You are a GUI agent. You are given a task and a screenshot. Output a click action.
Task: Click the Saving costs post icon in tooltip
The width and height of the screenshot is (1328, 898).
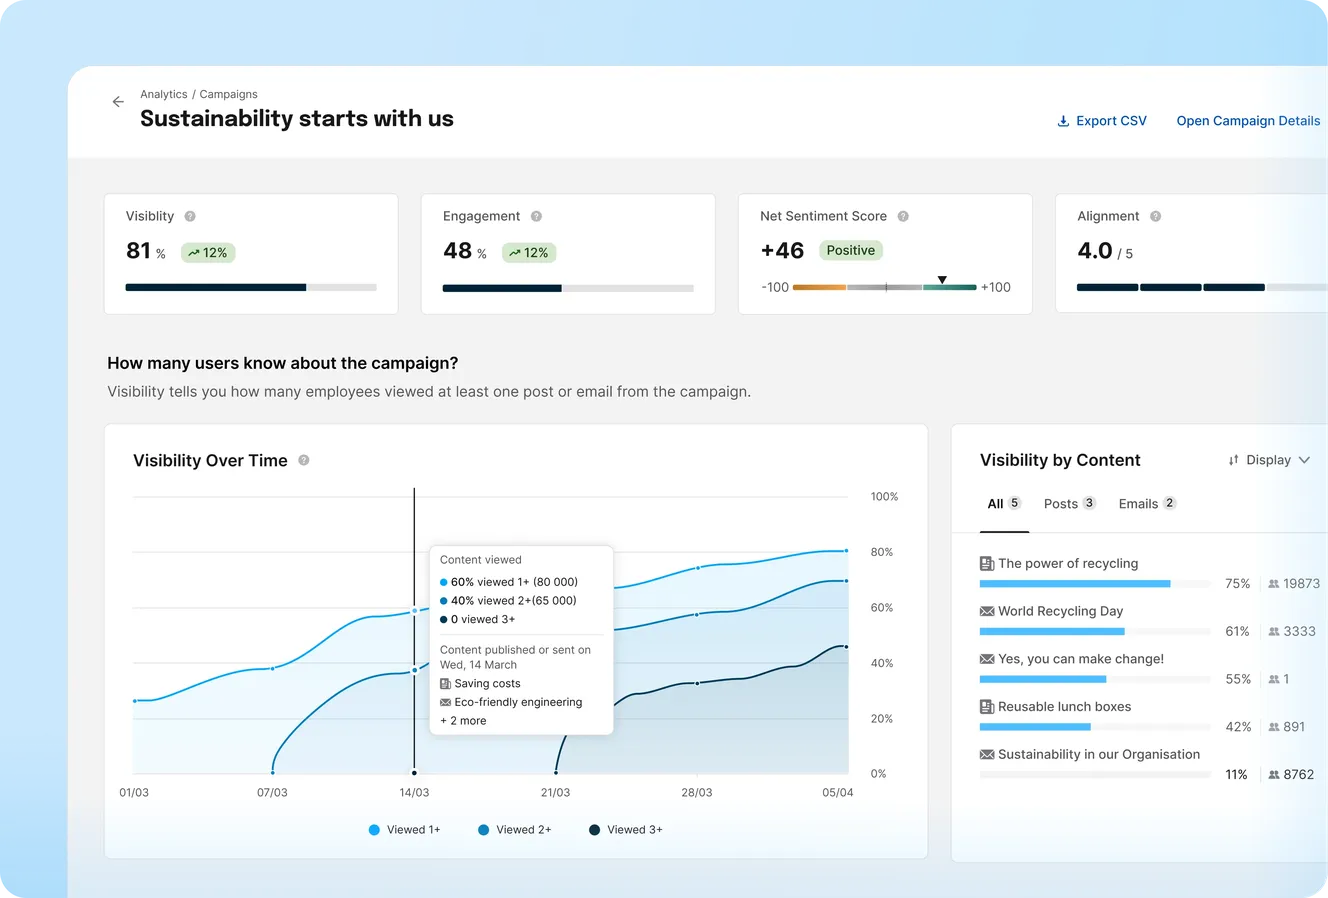pyautogui.click(x=445, y=684)
